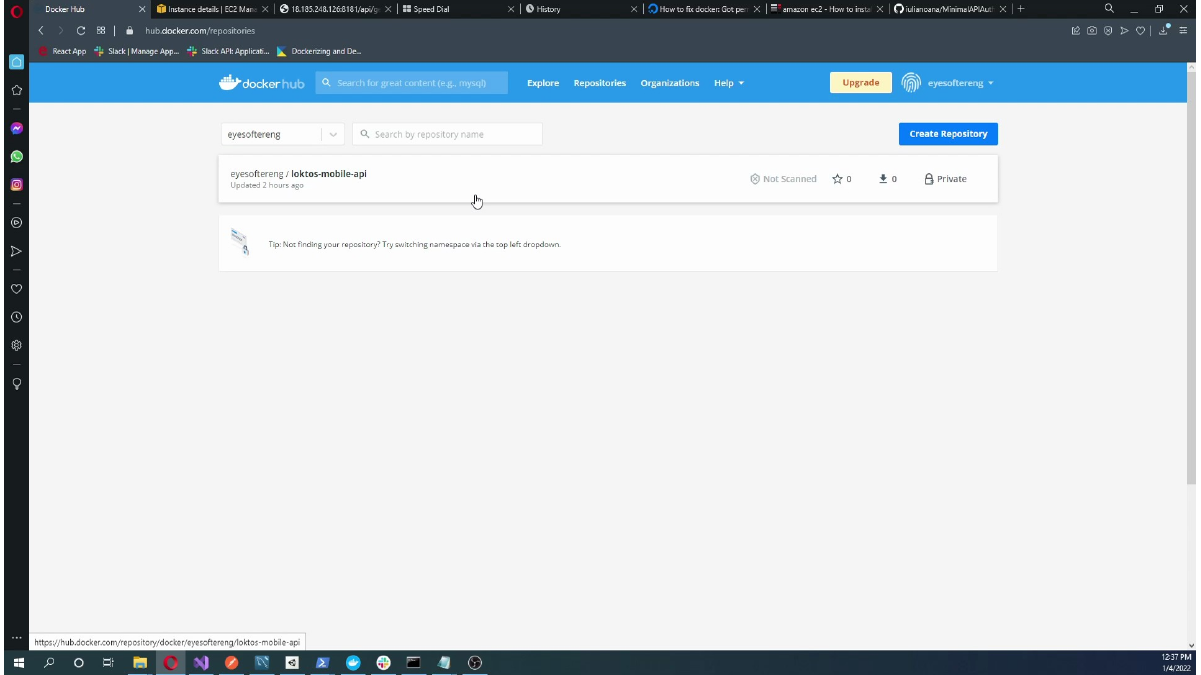
Task: Open Messenger in the Opera sidebar
Action: [x=16, y=129]
